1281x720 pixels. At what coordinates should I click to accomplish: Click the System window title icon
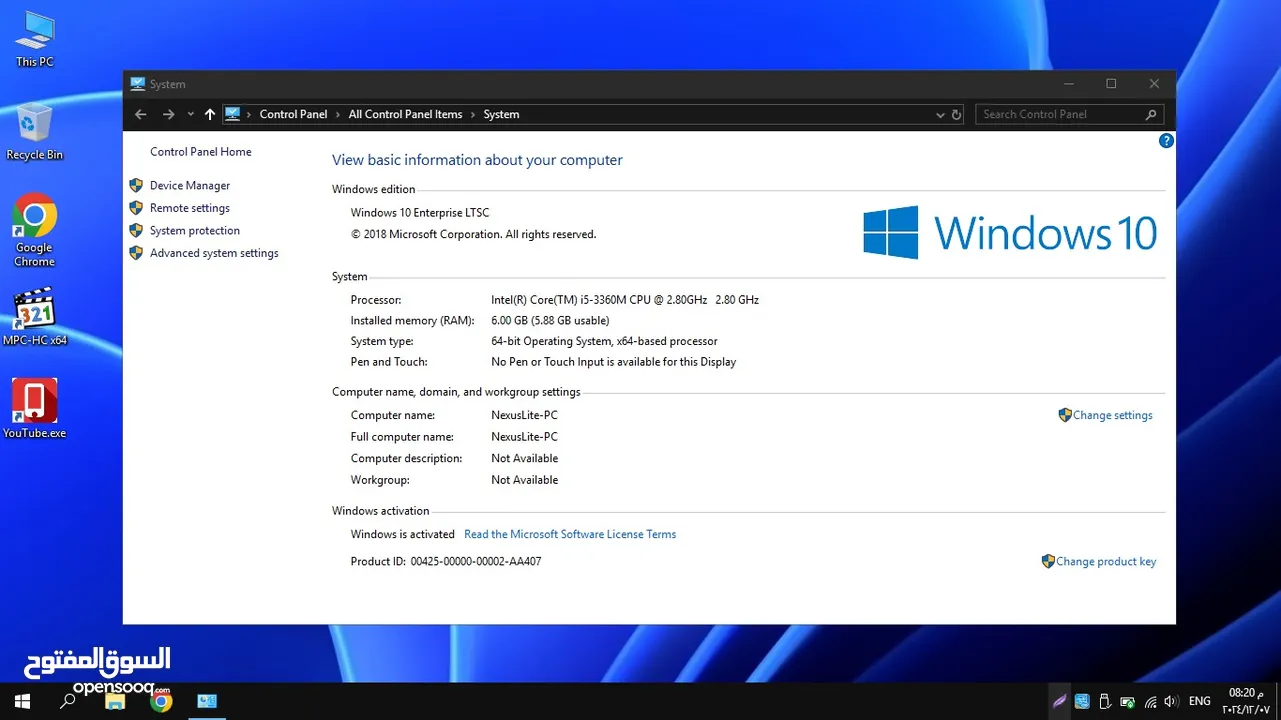138,84
